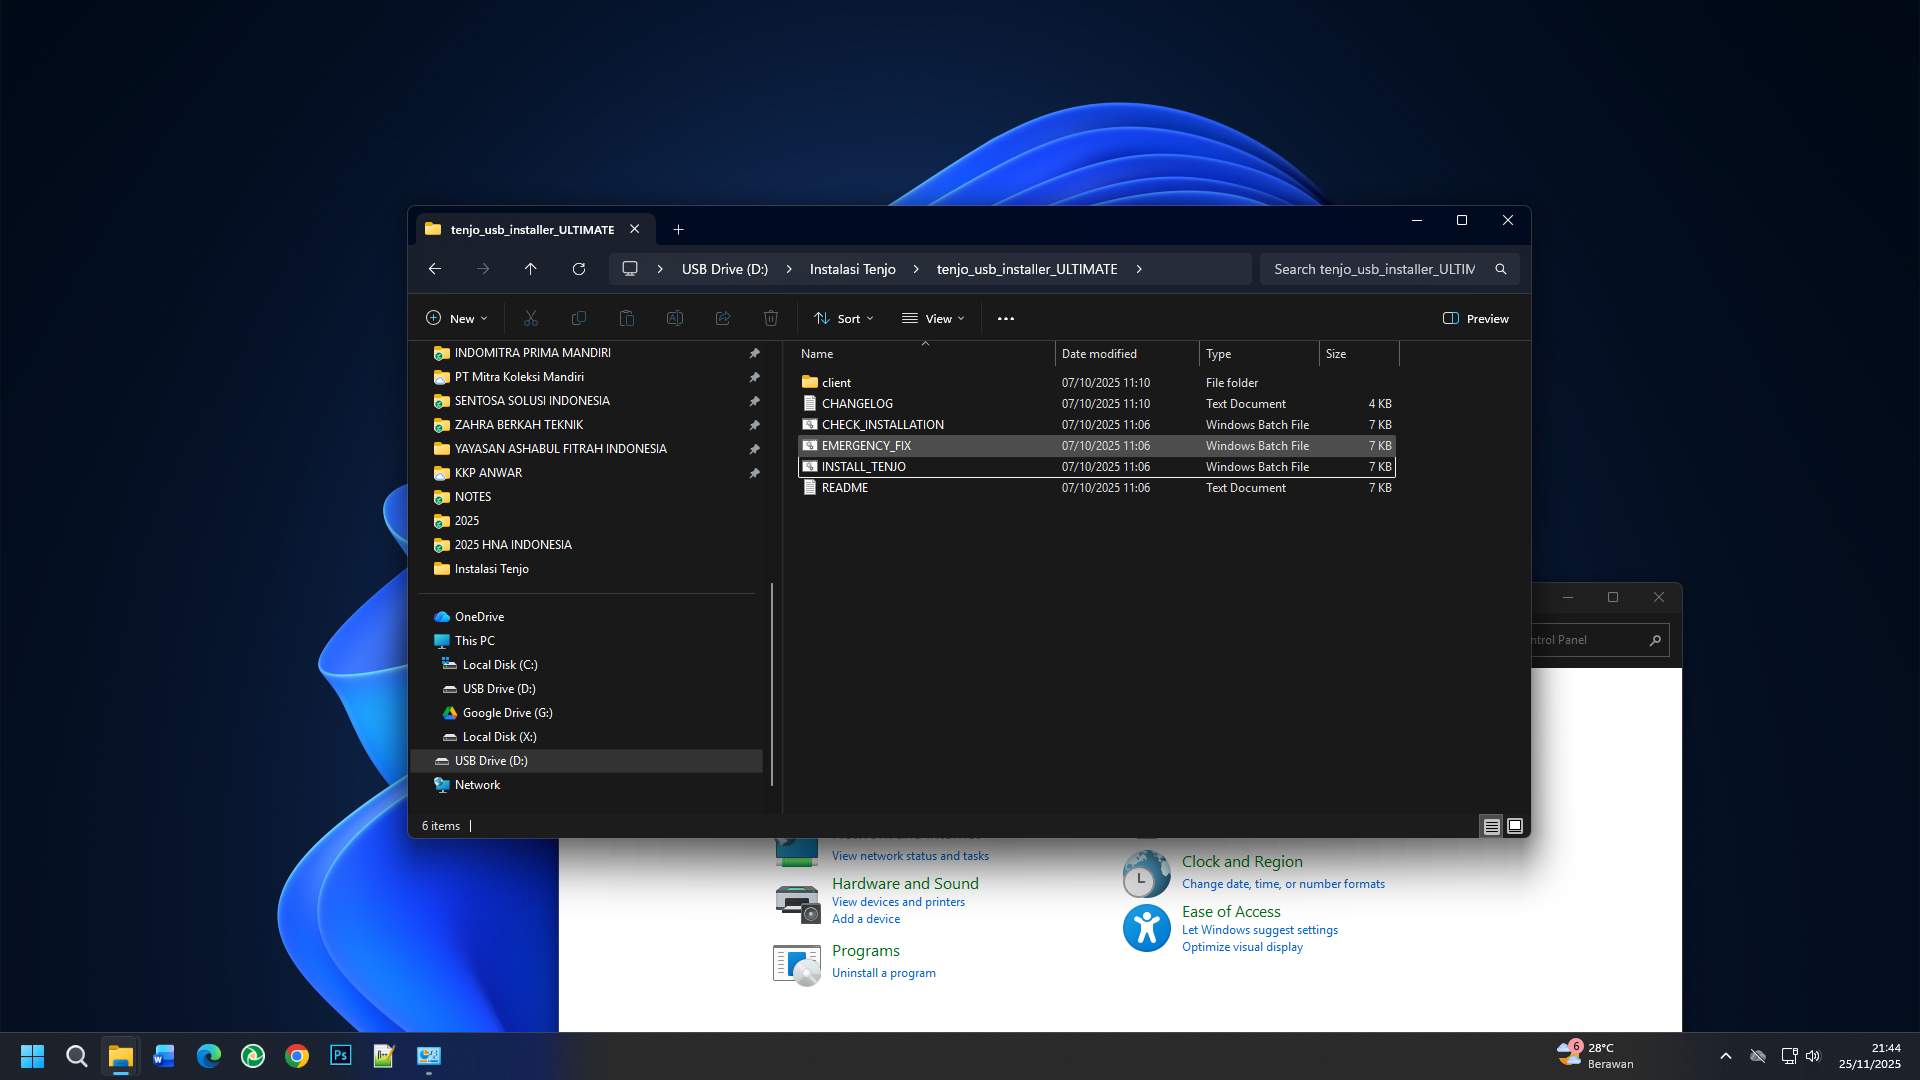Open the View dropdown
The image size is (1920, 1080).
pyautogui.click(x=933, y=318)
